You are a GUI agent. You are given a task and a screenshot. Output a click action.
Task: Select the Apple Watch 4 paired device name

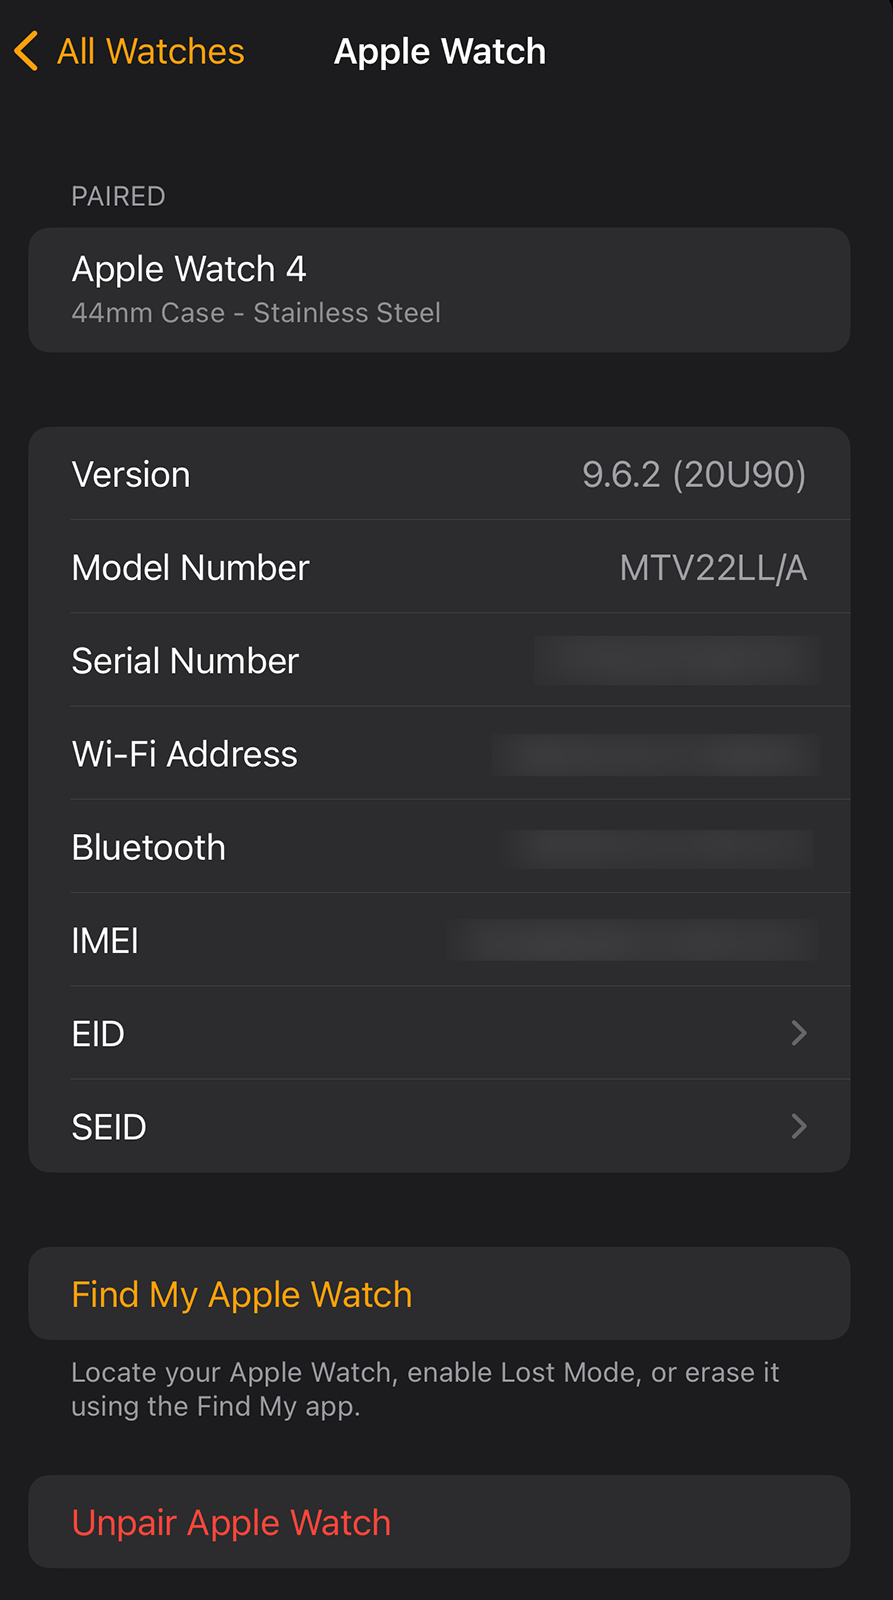[x=189, y=269]
